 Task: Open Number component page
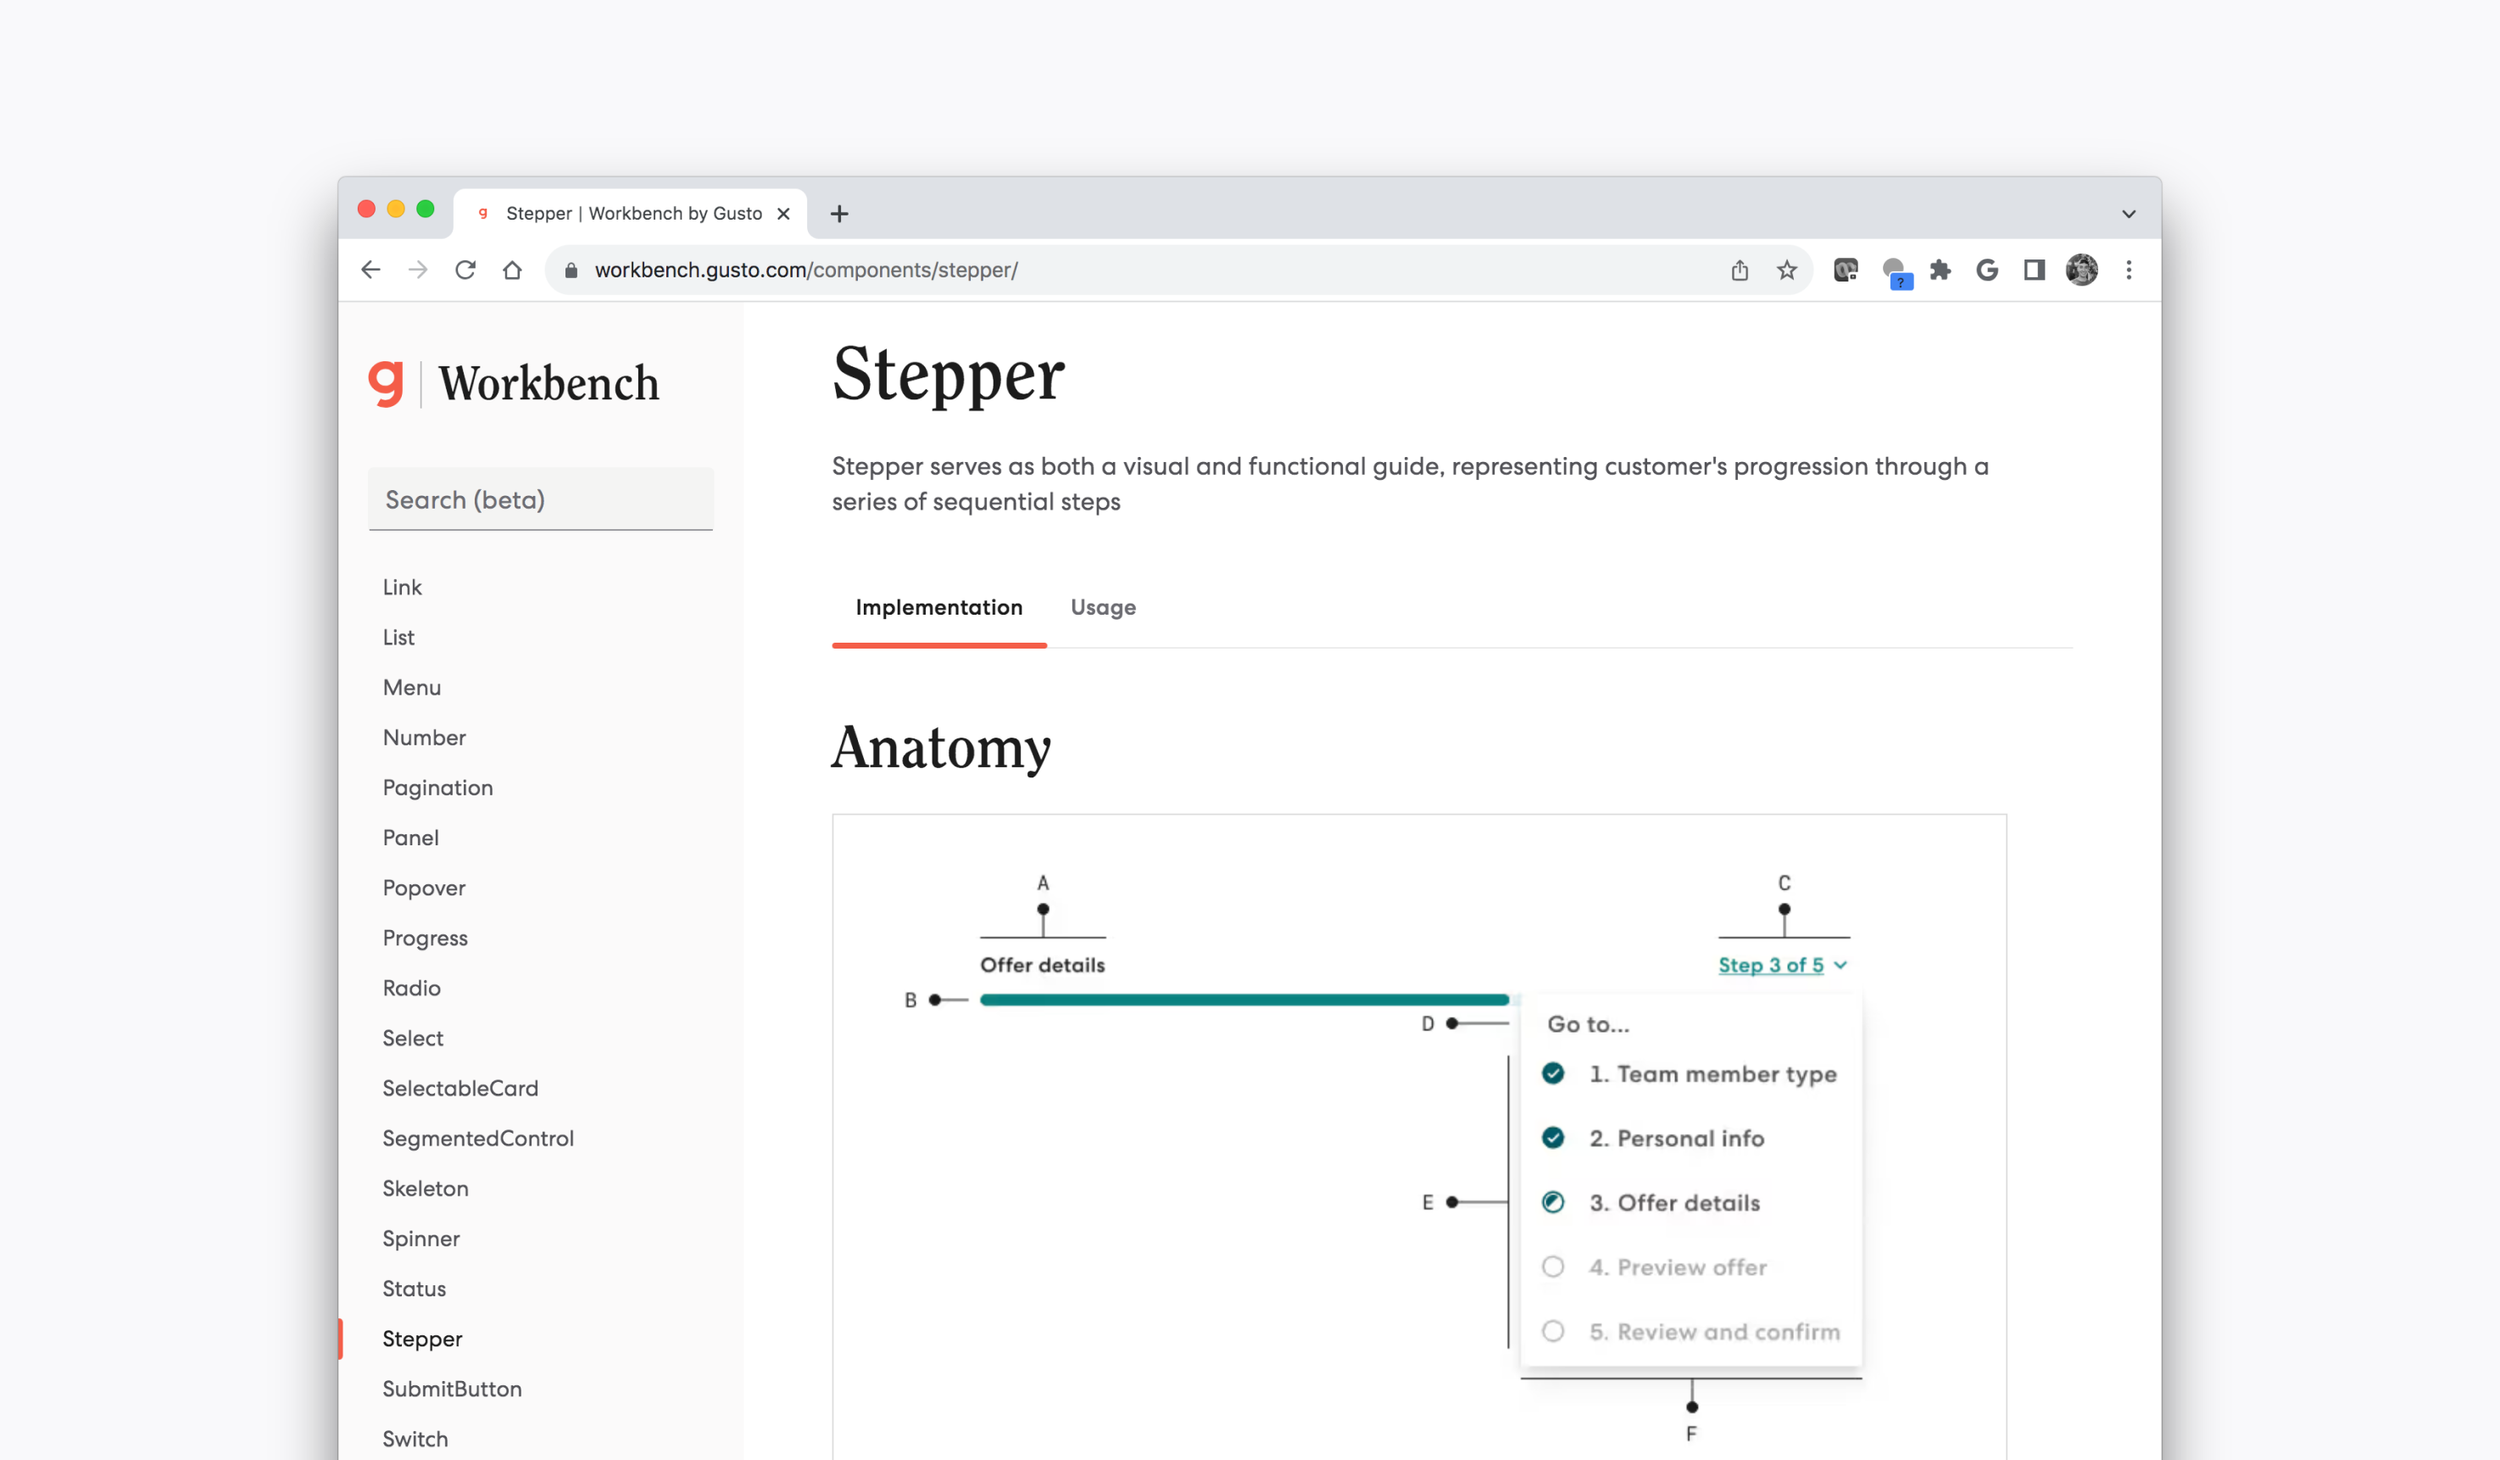pyautogui.click(x=424, y=737)
